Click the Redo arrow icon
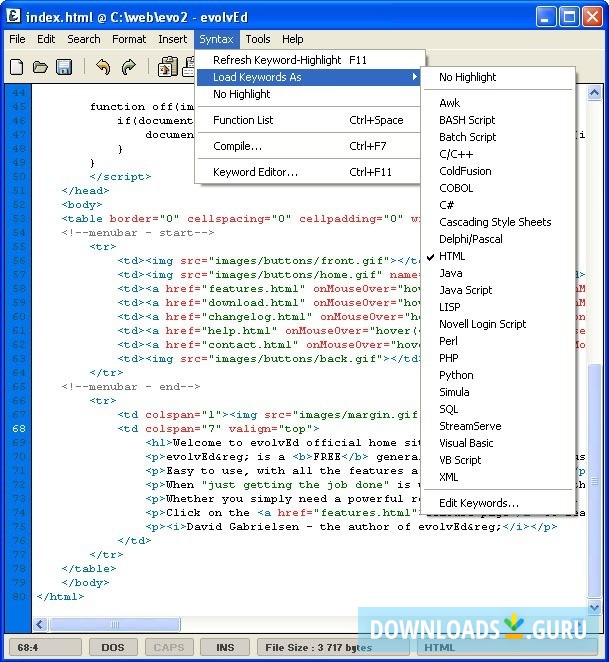This screenshot has height=662, width=609. coord(128,67)
